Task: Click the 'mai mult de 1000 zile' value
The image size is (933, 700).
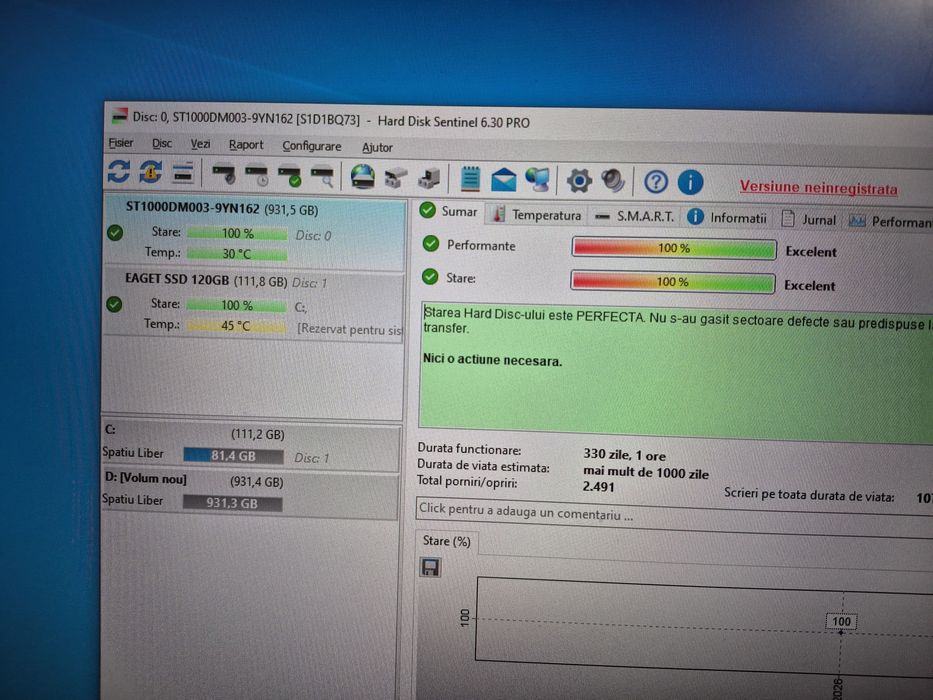Action: 646,472
